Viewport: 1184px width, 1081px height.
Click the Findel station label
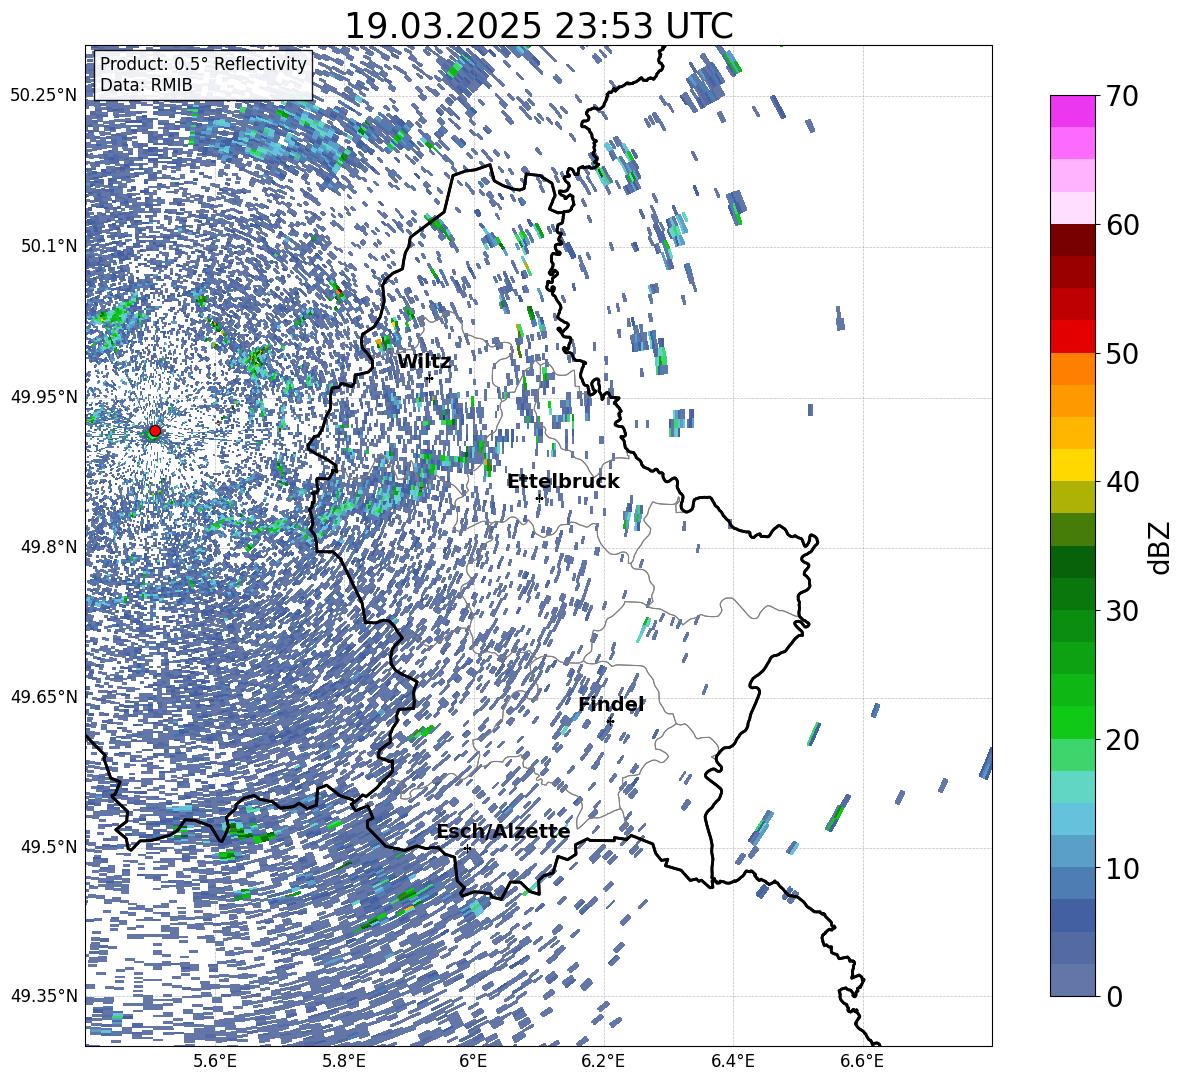[x=611, y=704]
